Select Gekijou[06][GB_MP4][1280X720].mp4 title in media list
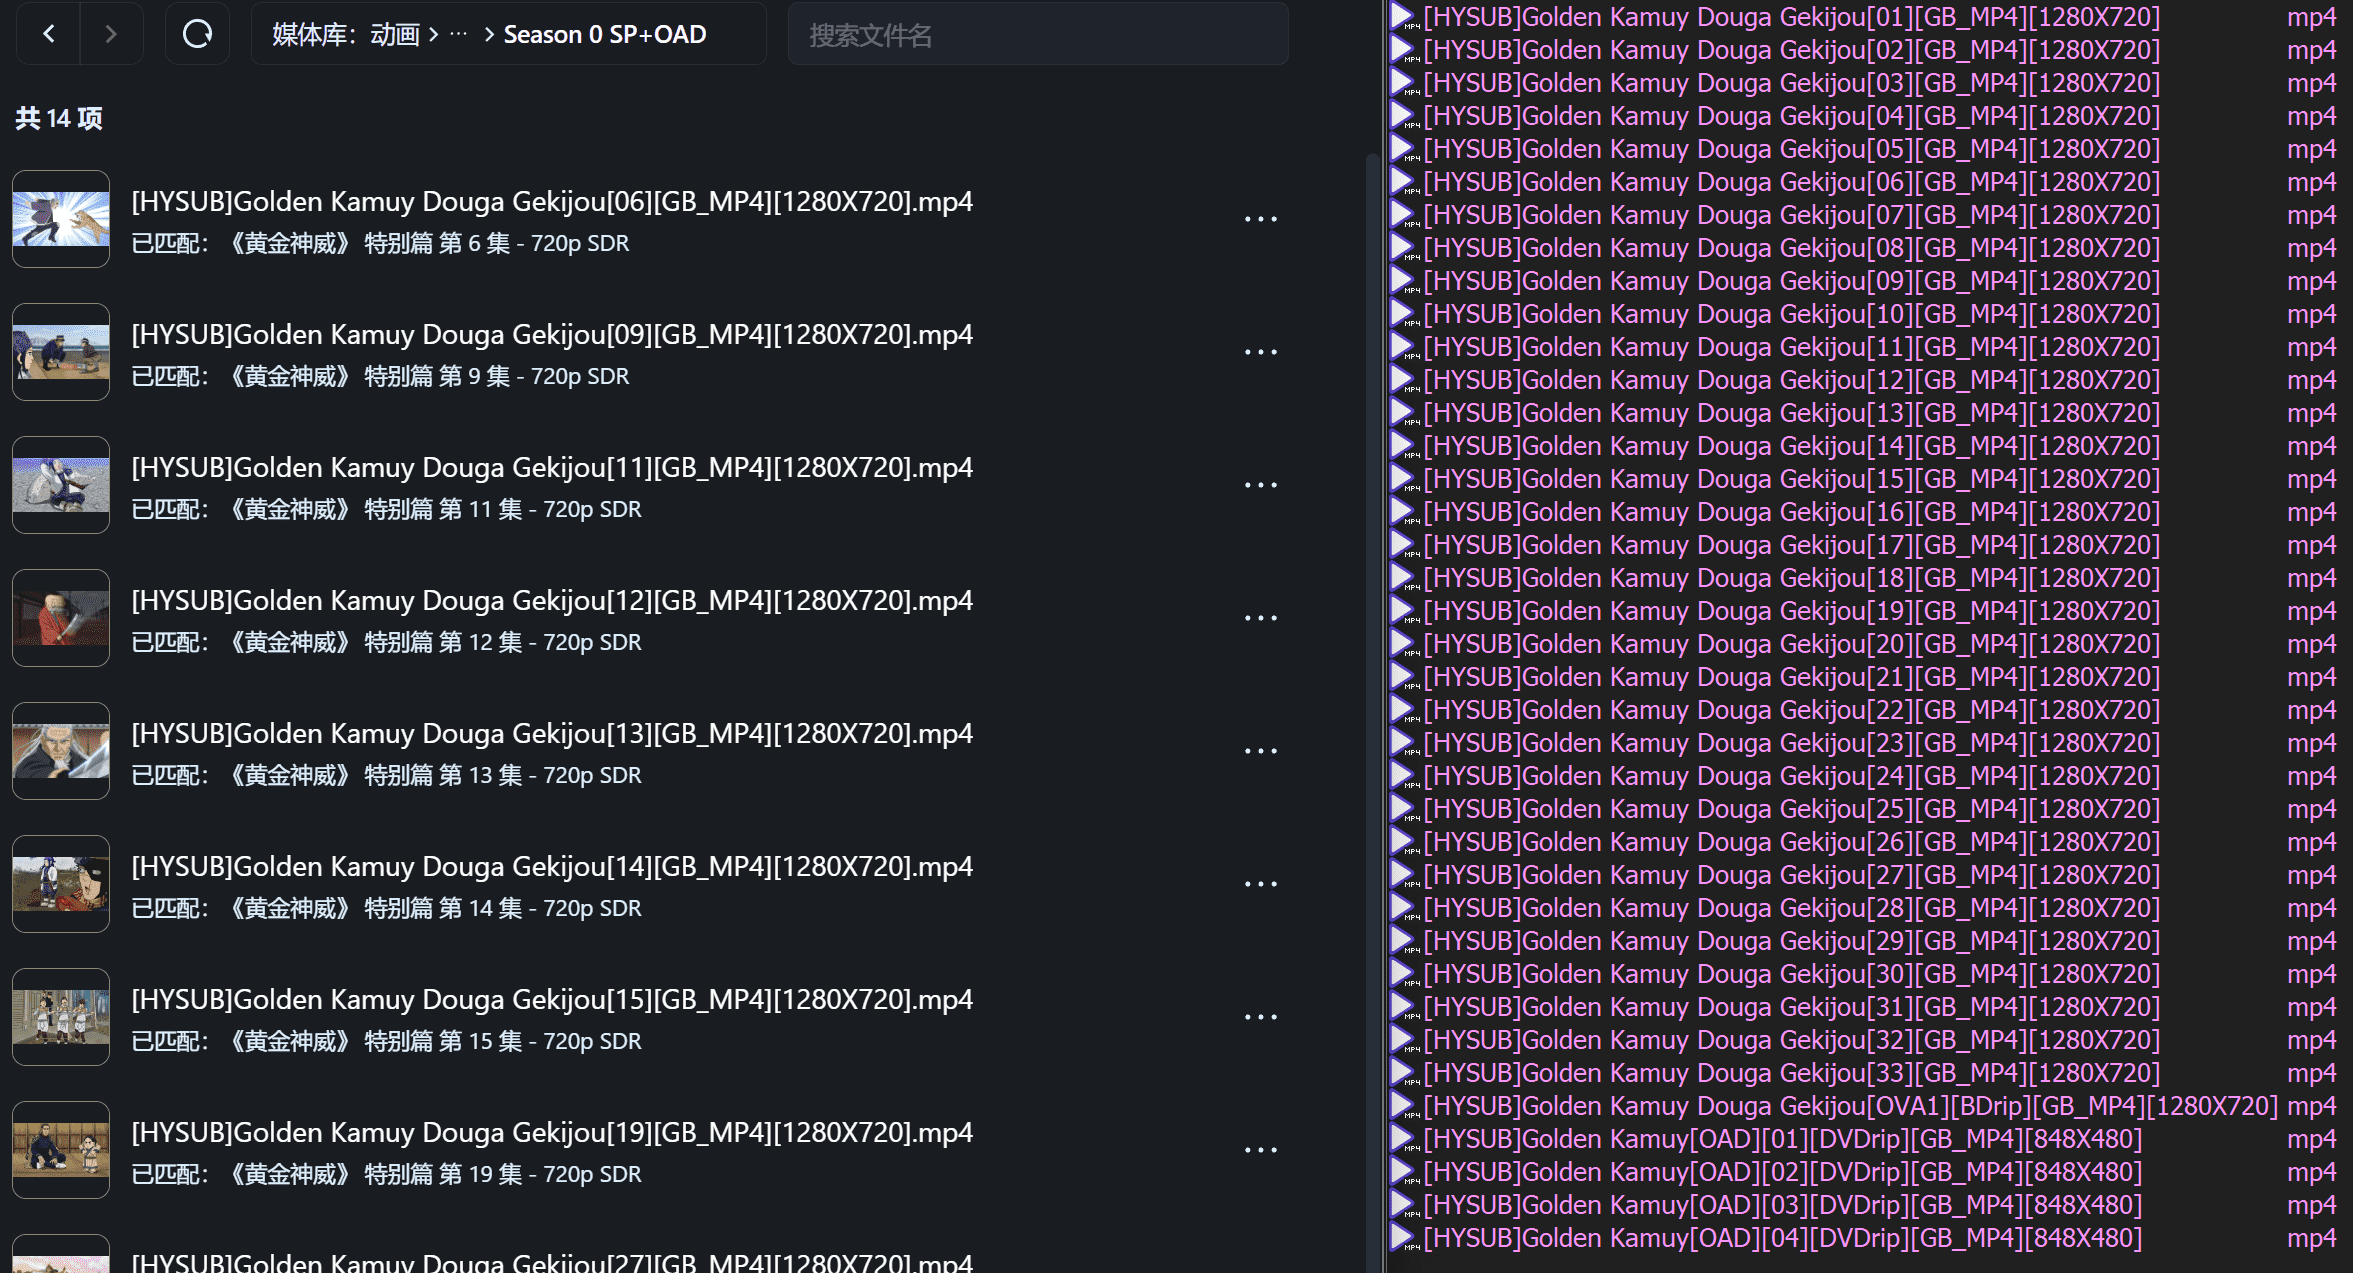 pyautogui.click(x=552, y=202)
